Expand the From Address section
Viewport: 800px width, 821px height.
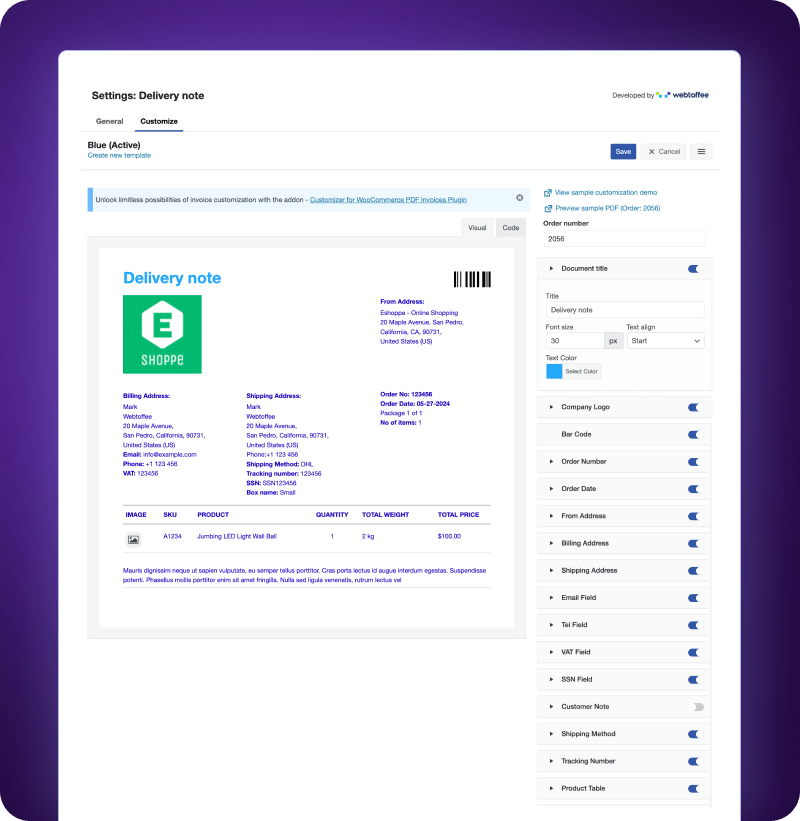[551, 516]
